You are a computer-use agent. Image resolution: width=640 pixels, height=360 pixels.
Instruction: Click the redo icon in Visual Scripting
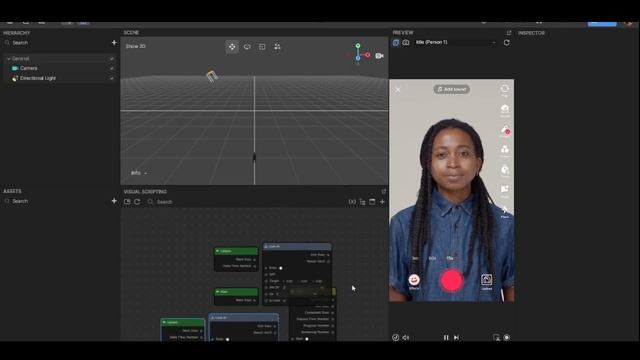pos(137,202)
